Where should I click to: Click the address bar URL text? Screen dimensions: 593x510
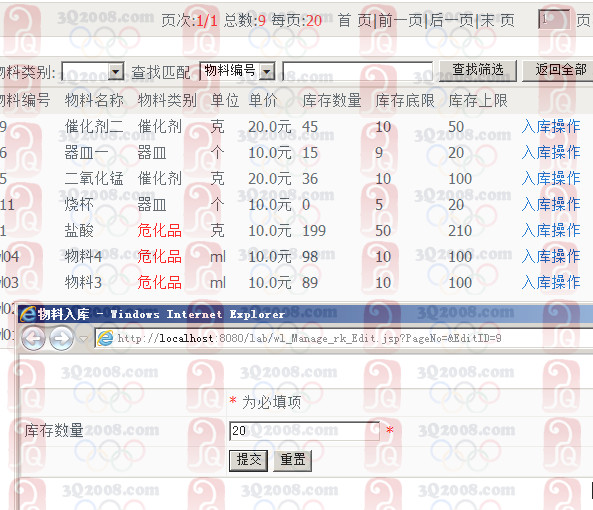pyautogui.click(x=309, y=338)
